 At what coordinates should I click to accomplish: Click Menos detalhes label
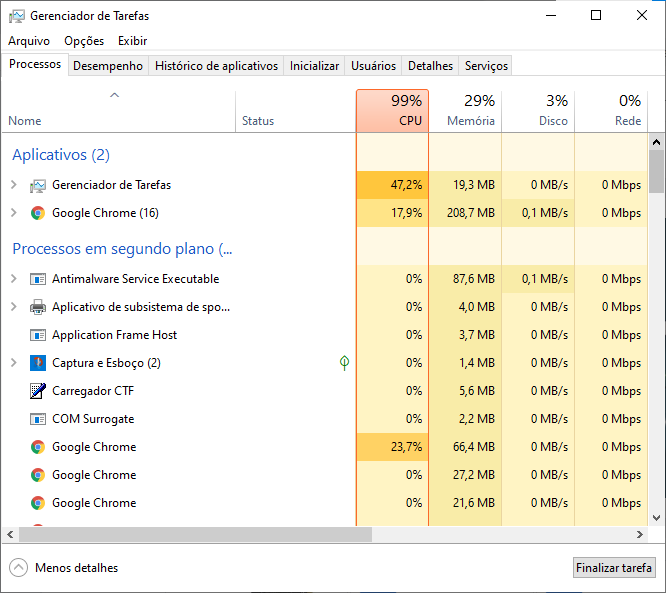tap(76, 568)
